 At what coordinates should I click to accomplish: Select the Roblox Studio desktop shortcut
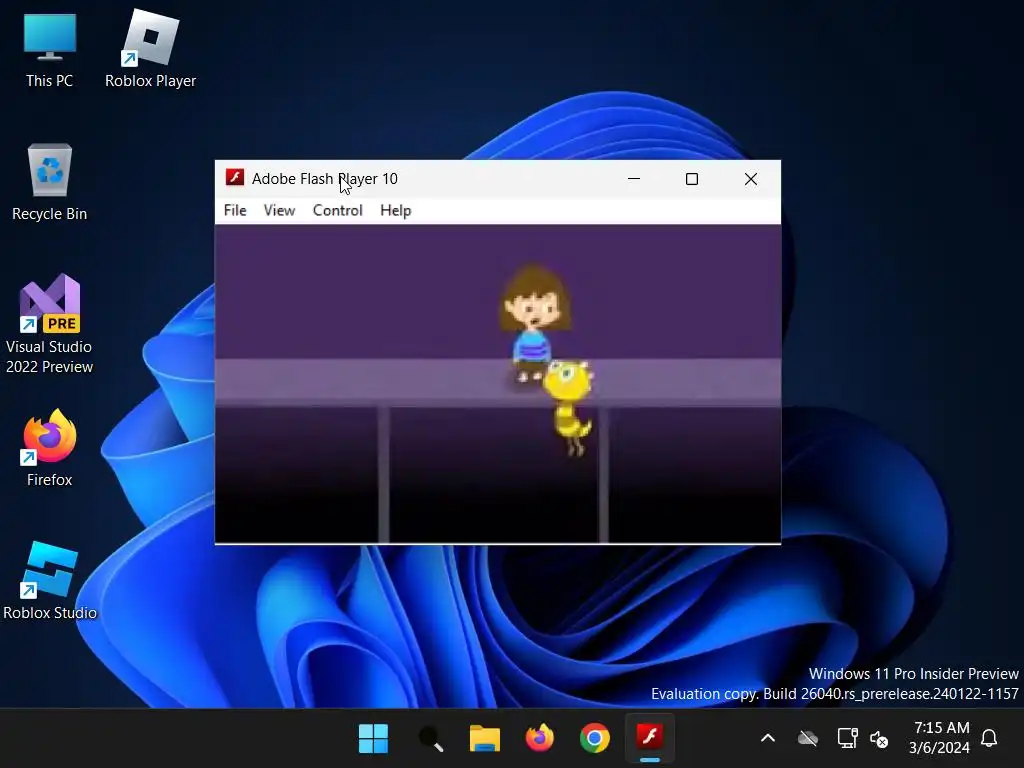pos(50,581)
